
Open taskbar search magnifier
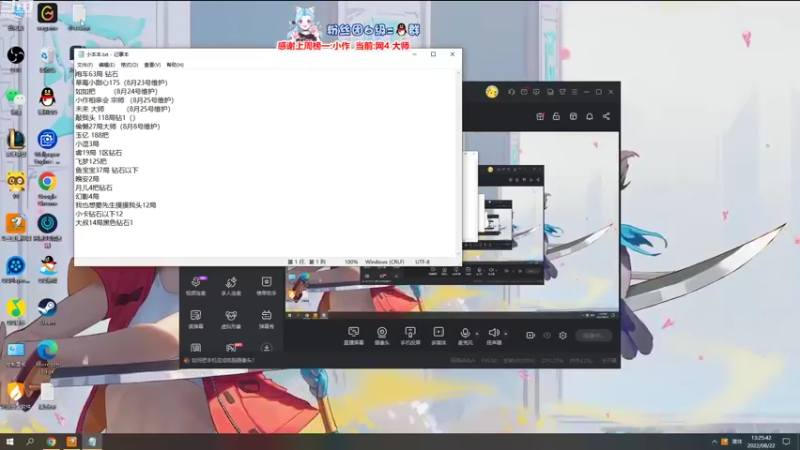point(30,441)
